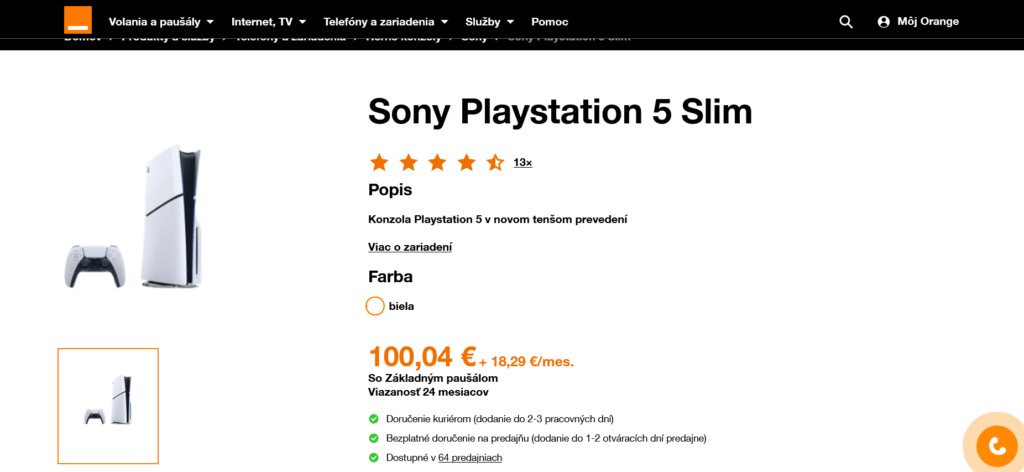1024x472 pixels.
Task: Open the Viac o zariadení link
Action: [410, 247]
